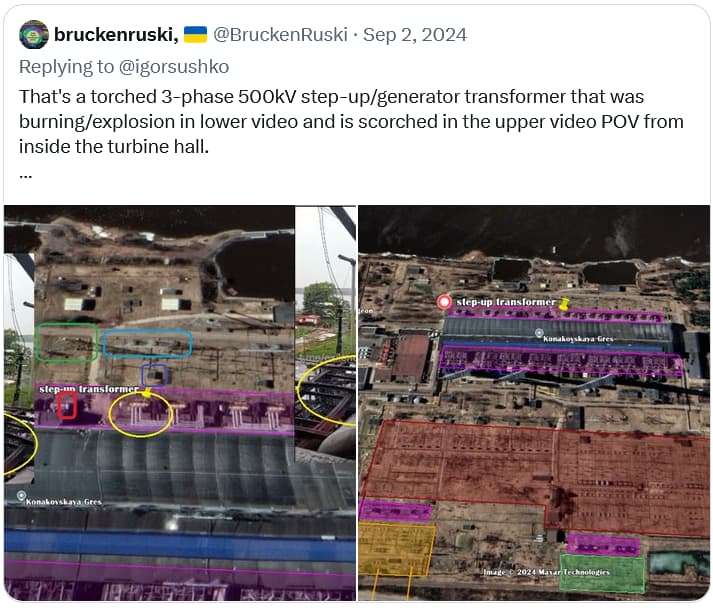Click the green rectangle outline in left image
The height and width of the screenshot is (611, 713).
coord(67,342)
